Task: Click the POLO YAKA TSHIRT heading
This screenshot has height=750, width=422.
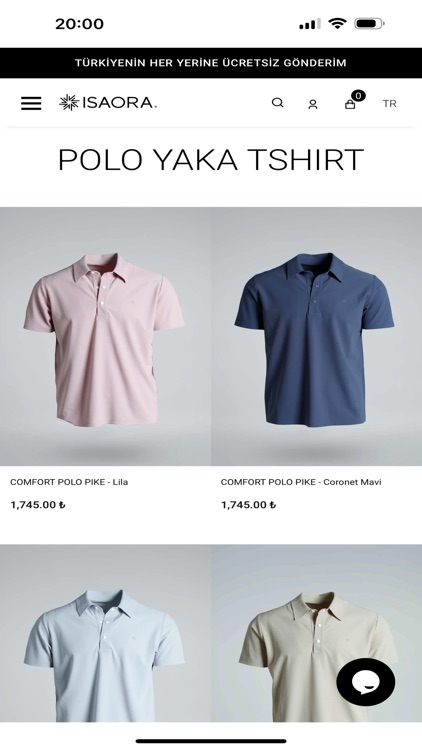Action: [x=211, y=159]
